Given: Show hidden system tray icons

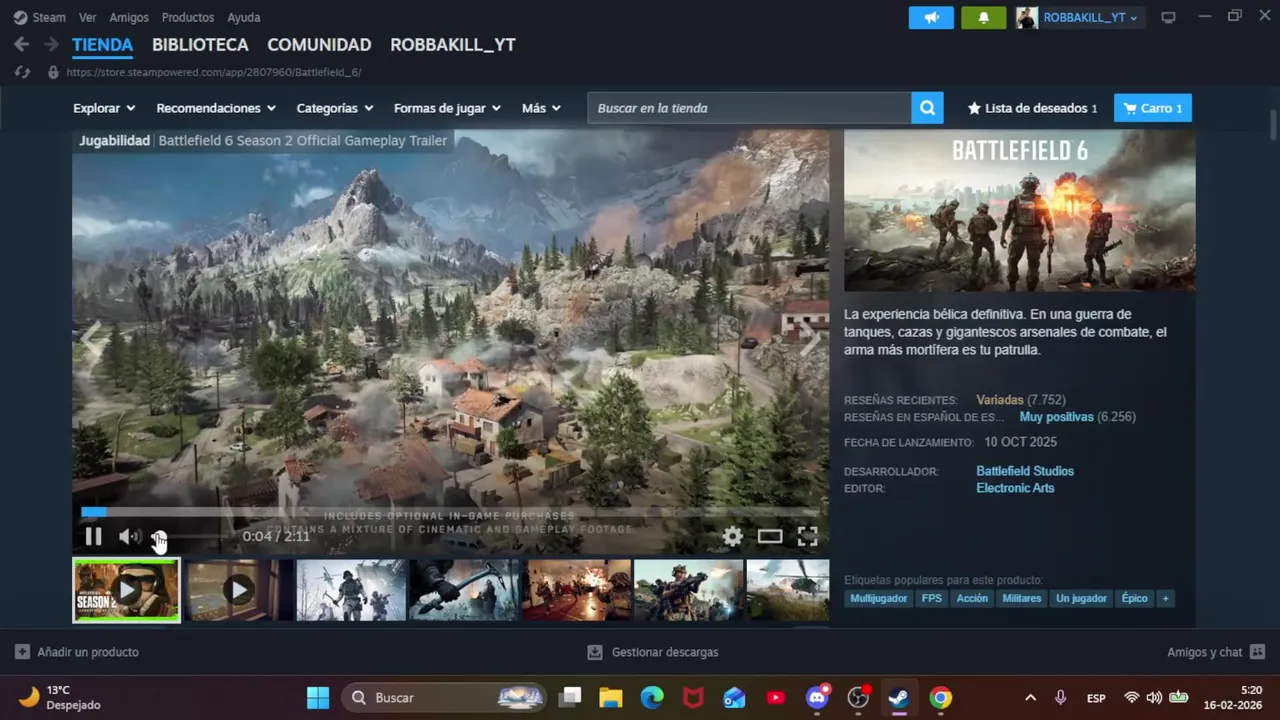Looking at the screenshot, I should [1030, 697].
